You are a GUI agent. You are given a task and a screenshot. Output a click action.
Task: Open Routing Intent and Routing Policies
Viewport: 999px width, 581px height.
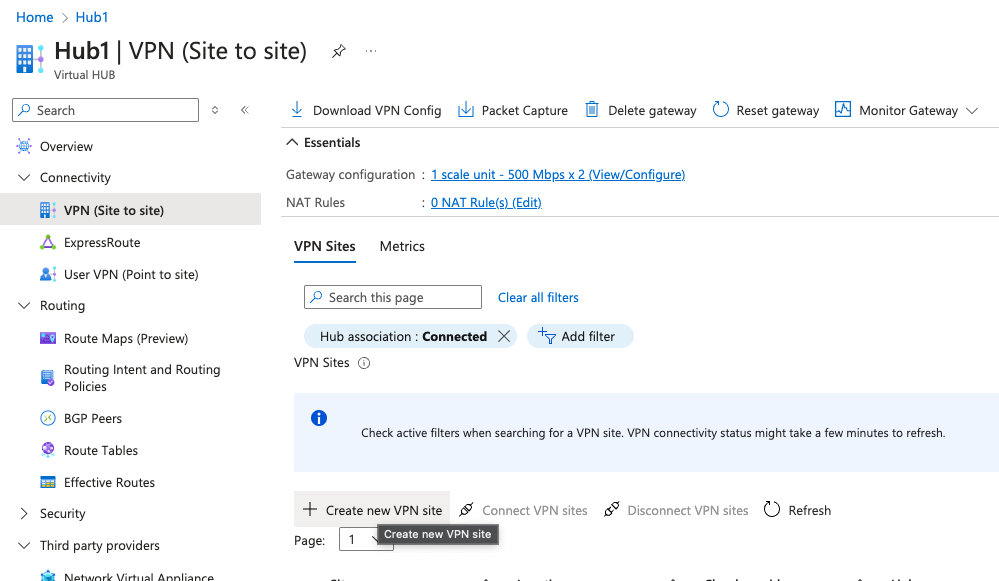click(x=142, y=378)
